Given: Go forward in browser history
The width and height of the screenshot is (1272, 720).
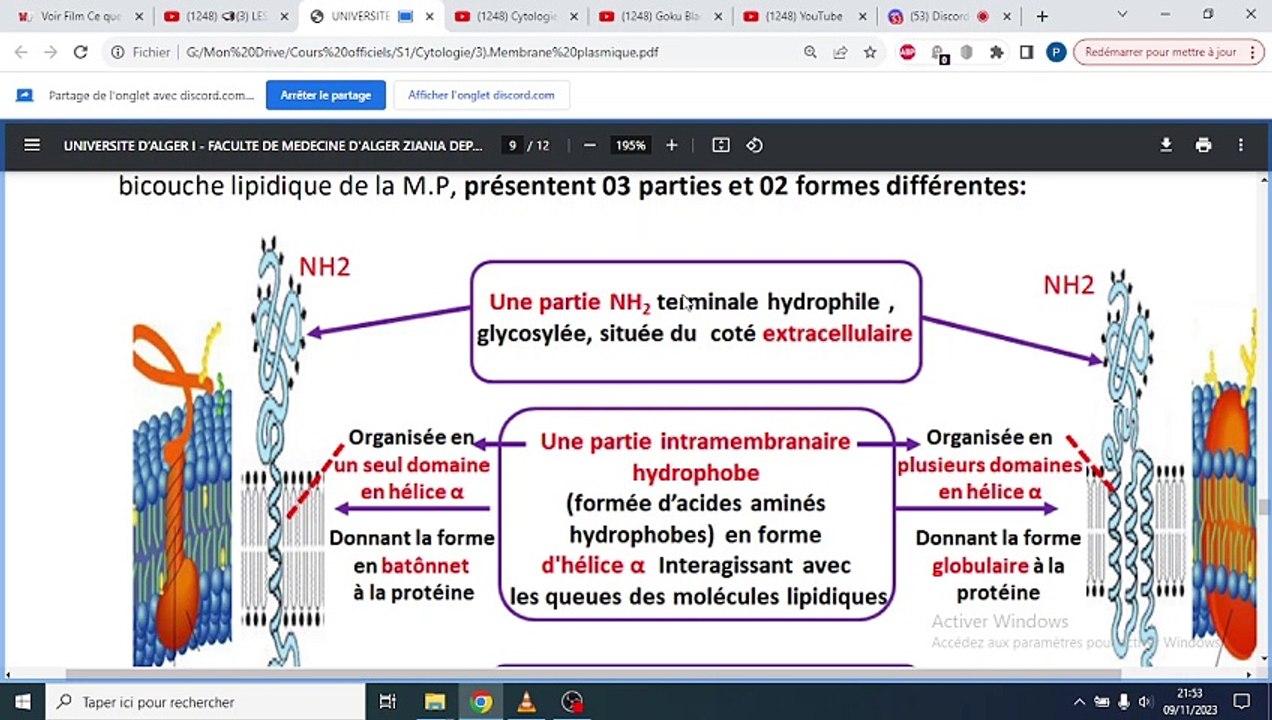Looking at the screenshot, I should point(51,52).
